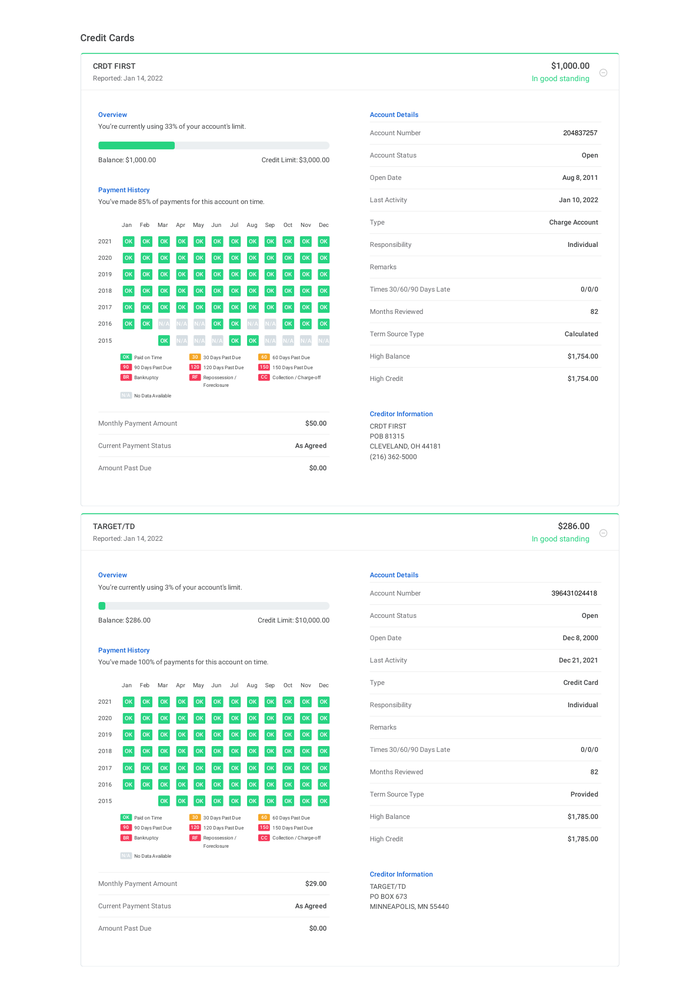700x990 pixels.
Task: Click TARGET/TD account number 396431024418
Action: [x=574, y=593]
